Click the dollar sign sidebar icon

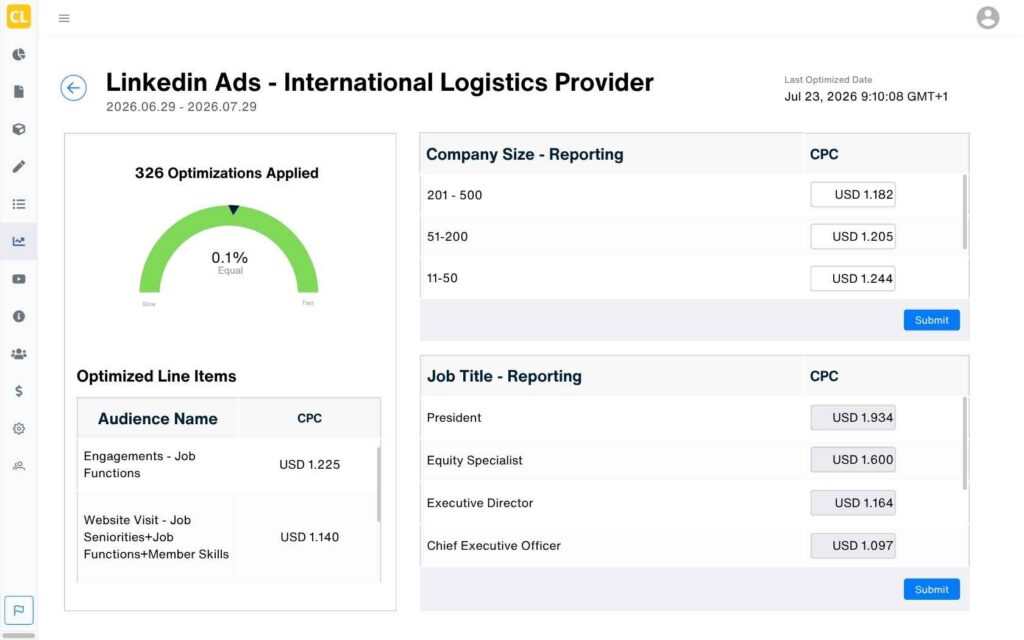19,391
